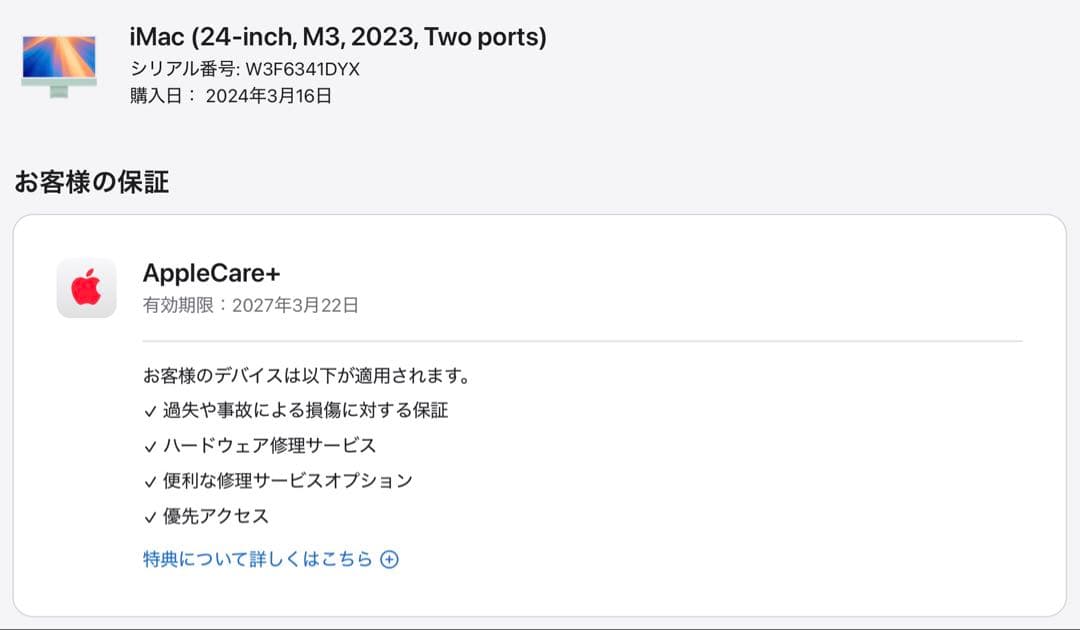Viewport: 1080px width, 630px height.
Task: Click the iMac (24-inch, M3, 2023) title
Action: pos(338,38)
